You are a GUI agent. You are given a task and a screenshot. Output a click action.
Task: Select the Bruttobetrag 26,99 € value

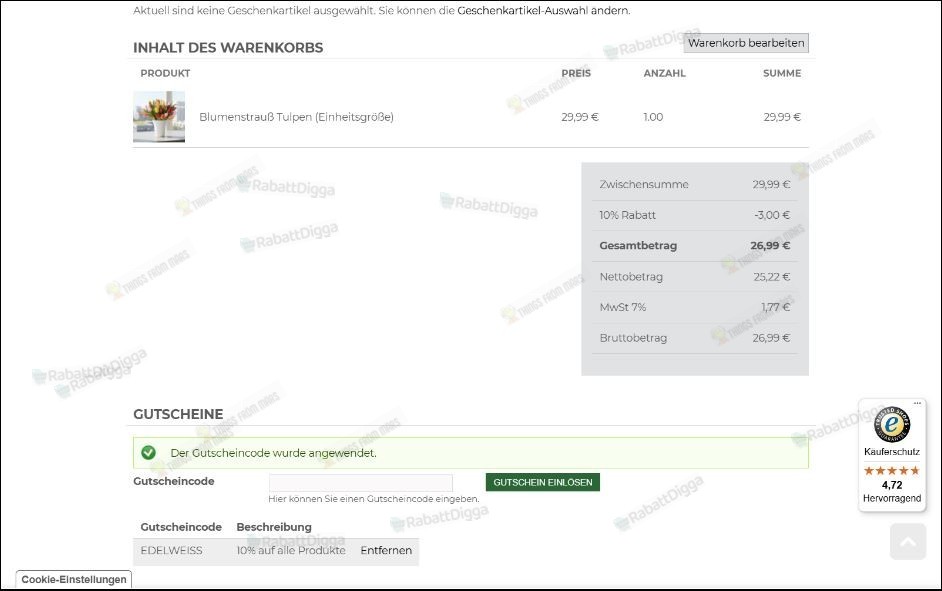[x=771, y=338]
